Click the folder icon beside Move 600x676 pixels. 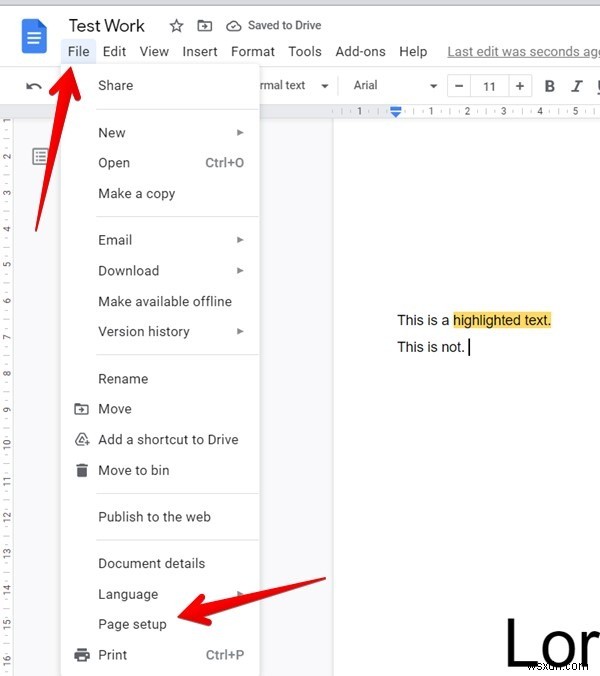coord(81,409)
